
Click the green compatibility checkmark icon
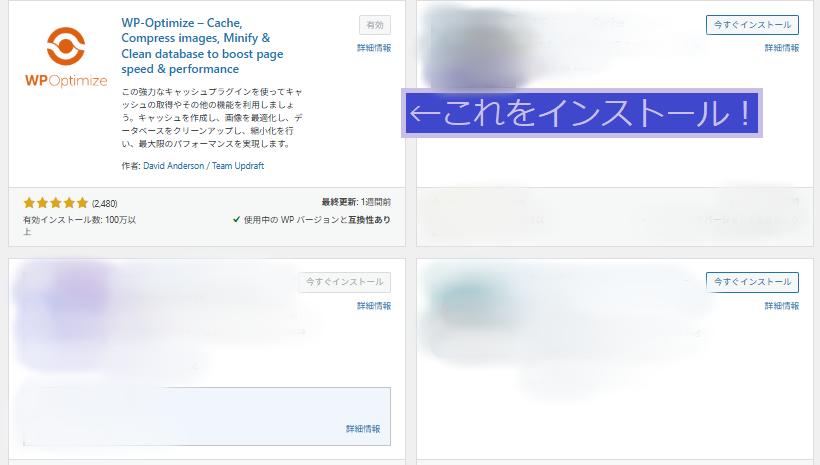pyautogui.click(x=236, y=219)
